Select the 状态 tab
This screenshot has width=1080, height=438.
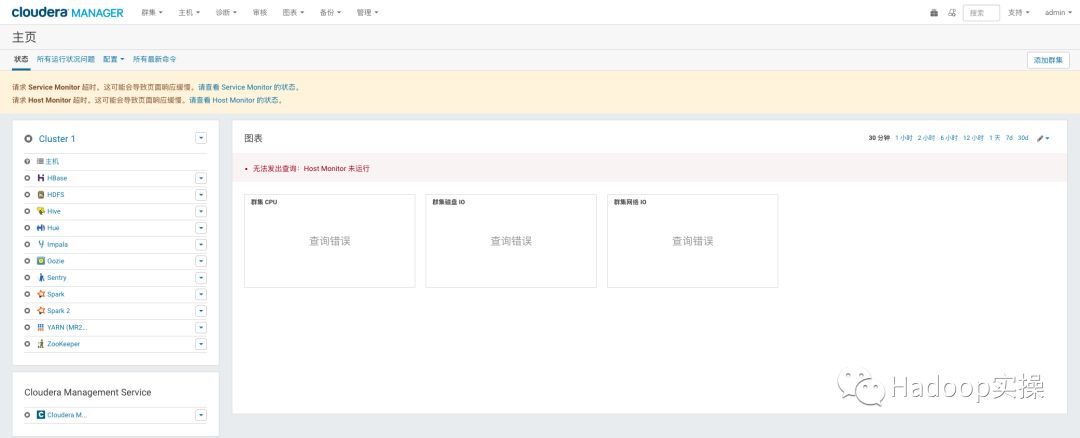click(x=21, y=59)
